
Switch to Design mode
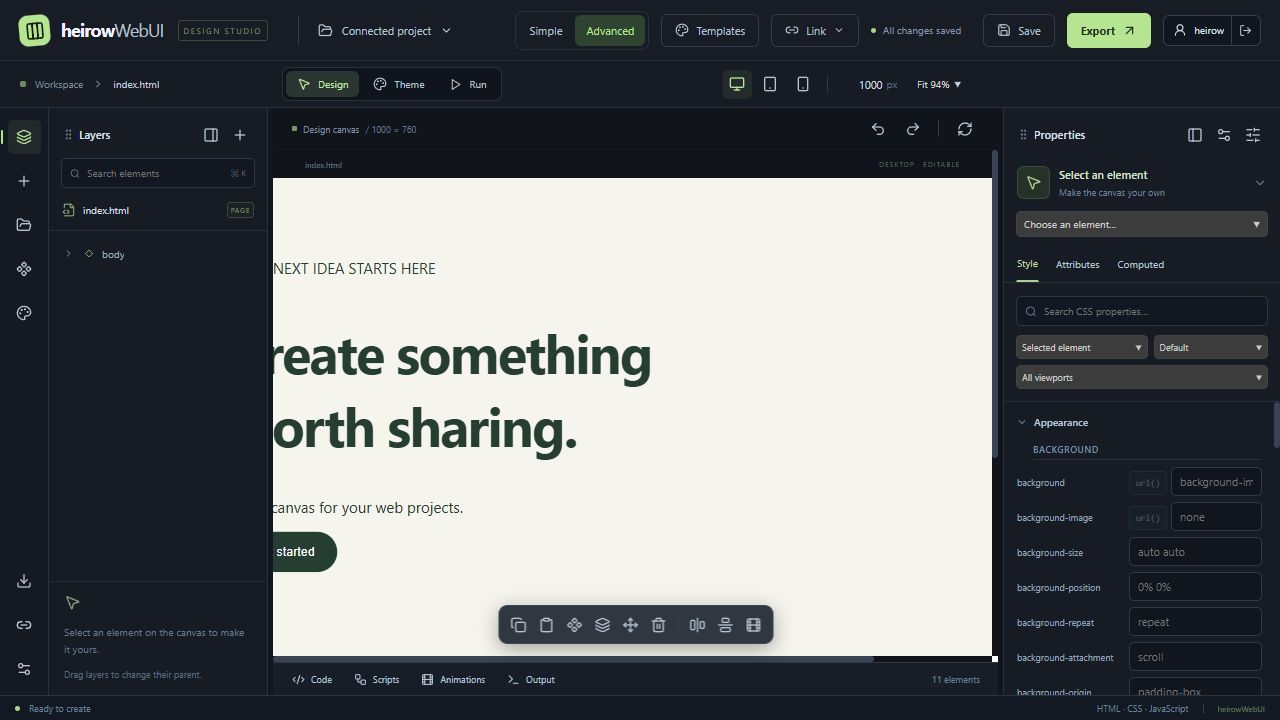pos(322,85)
